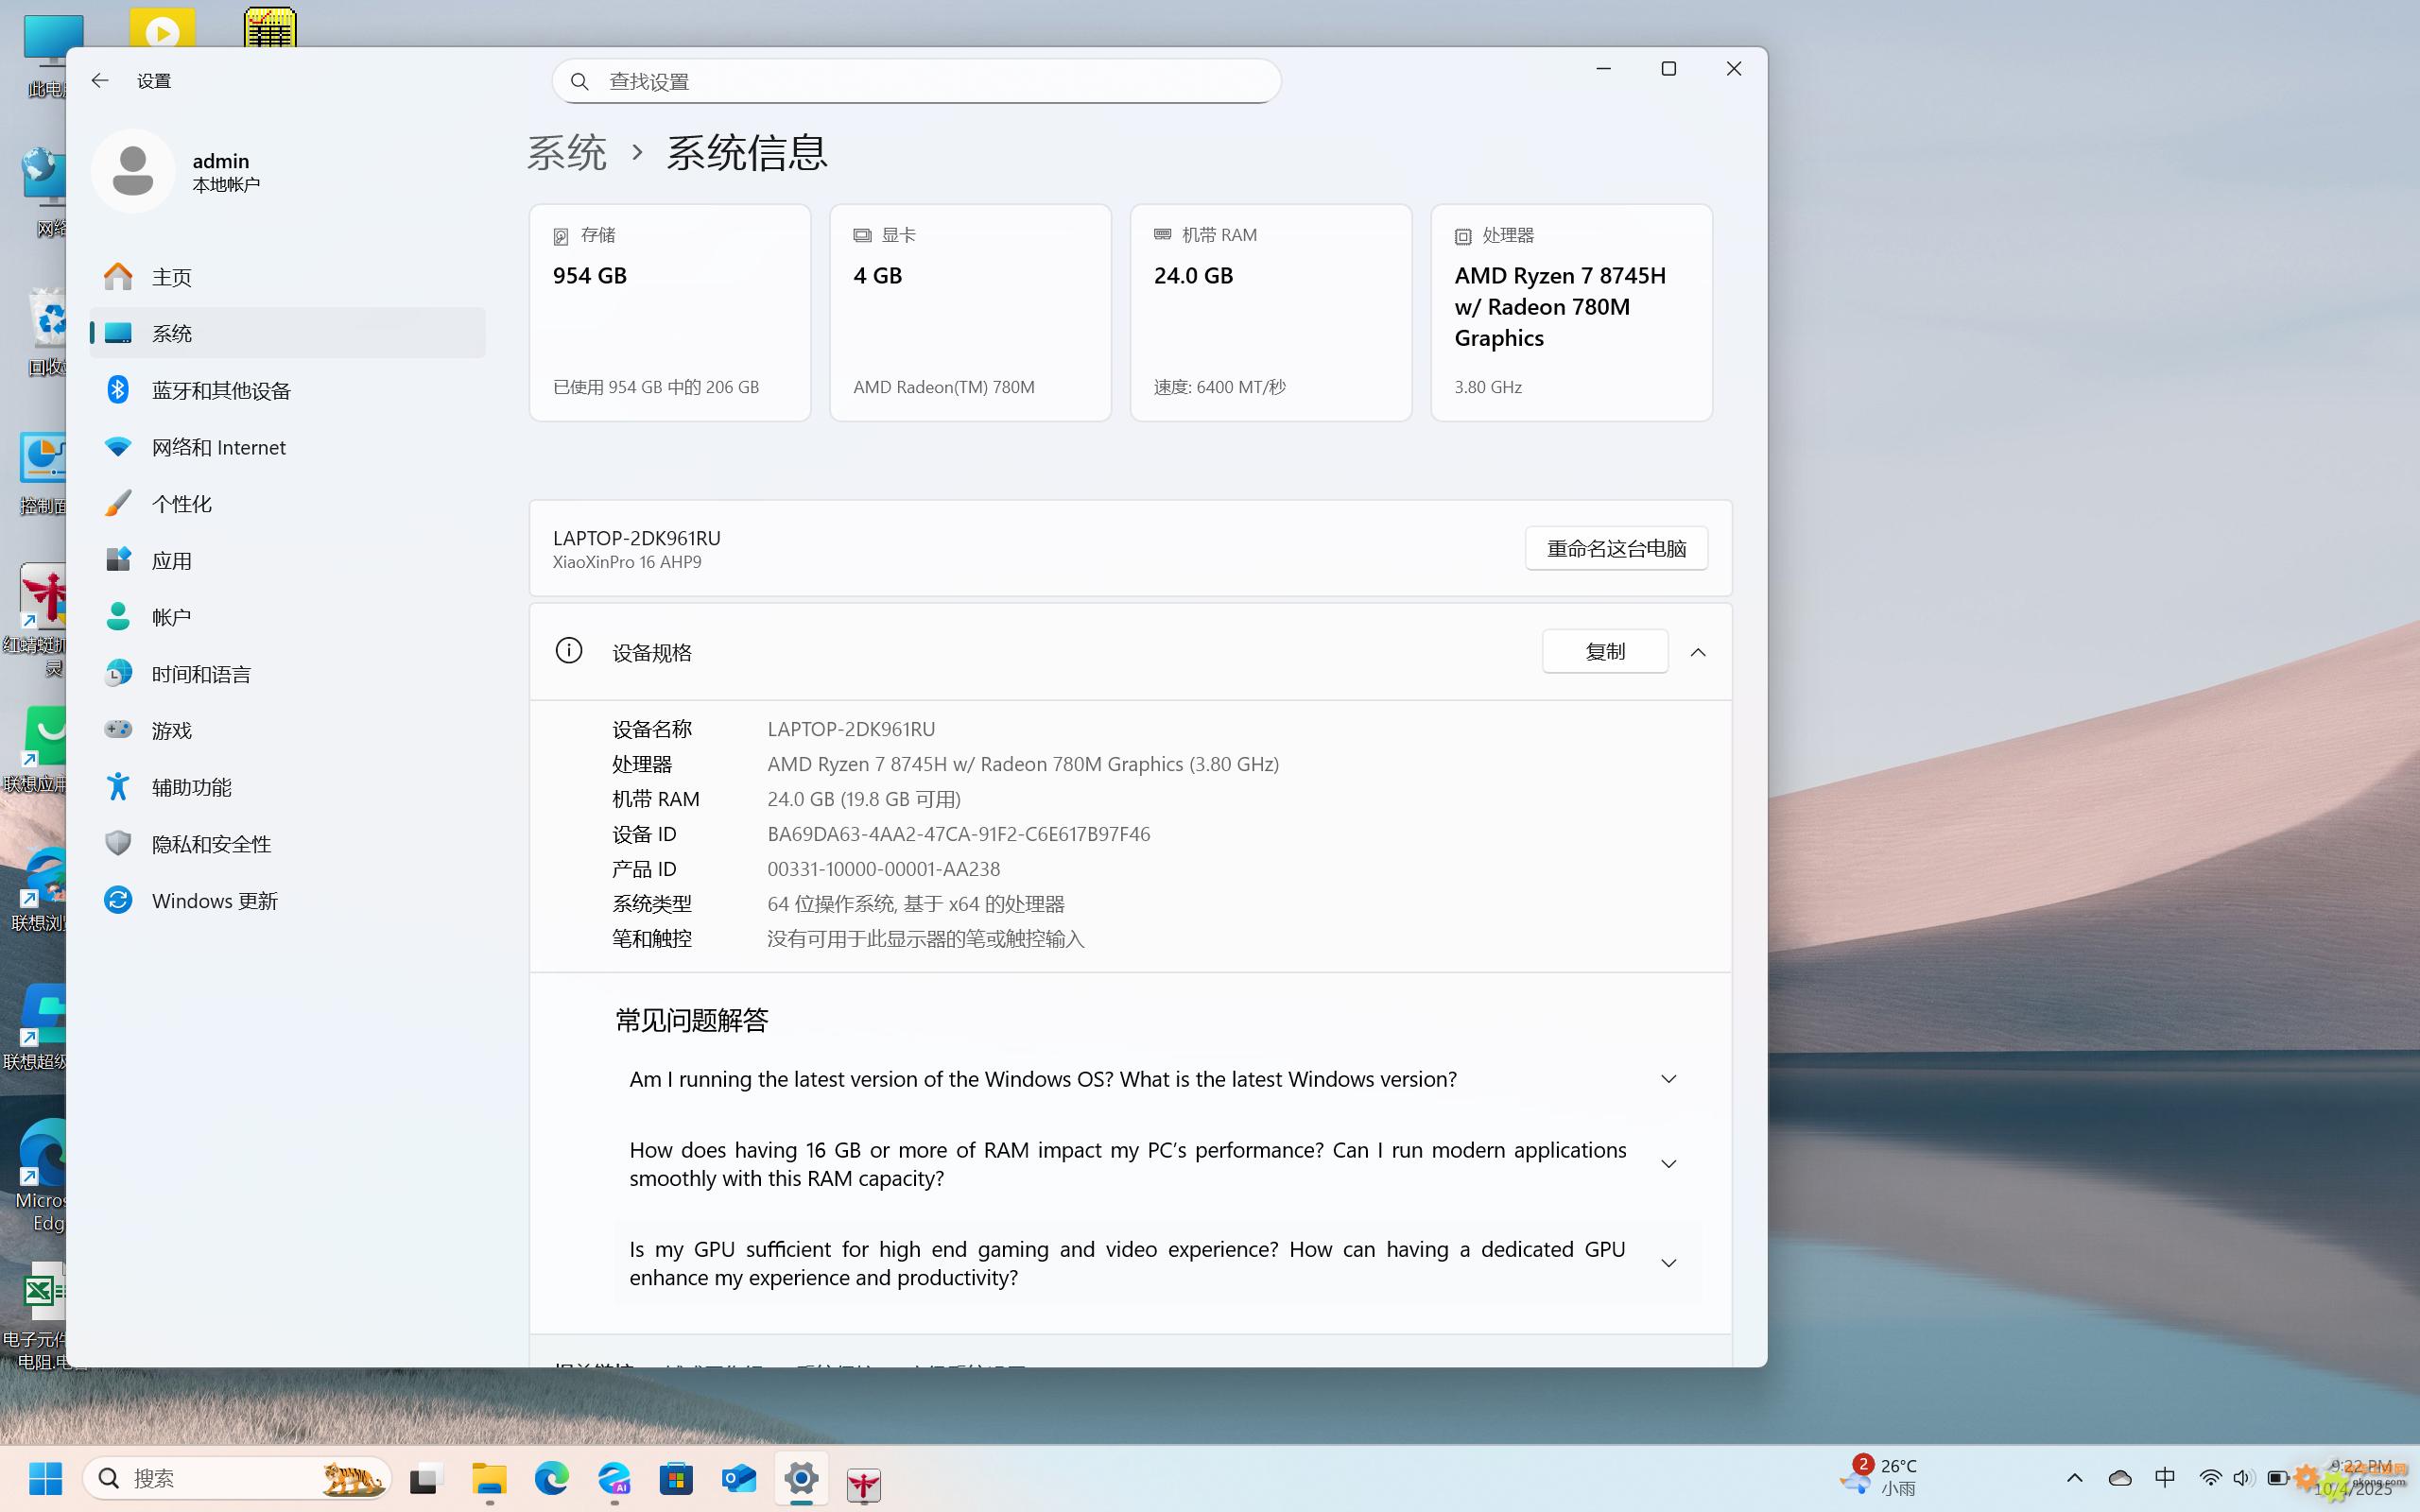Select the Home item in sidebar
This screenshot has height=1512, width=2420.
[171, 277]
